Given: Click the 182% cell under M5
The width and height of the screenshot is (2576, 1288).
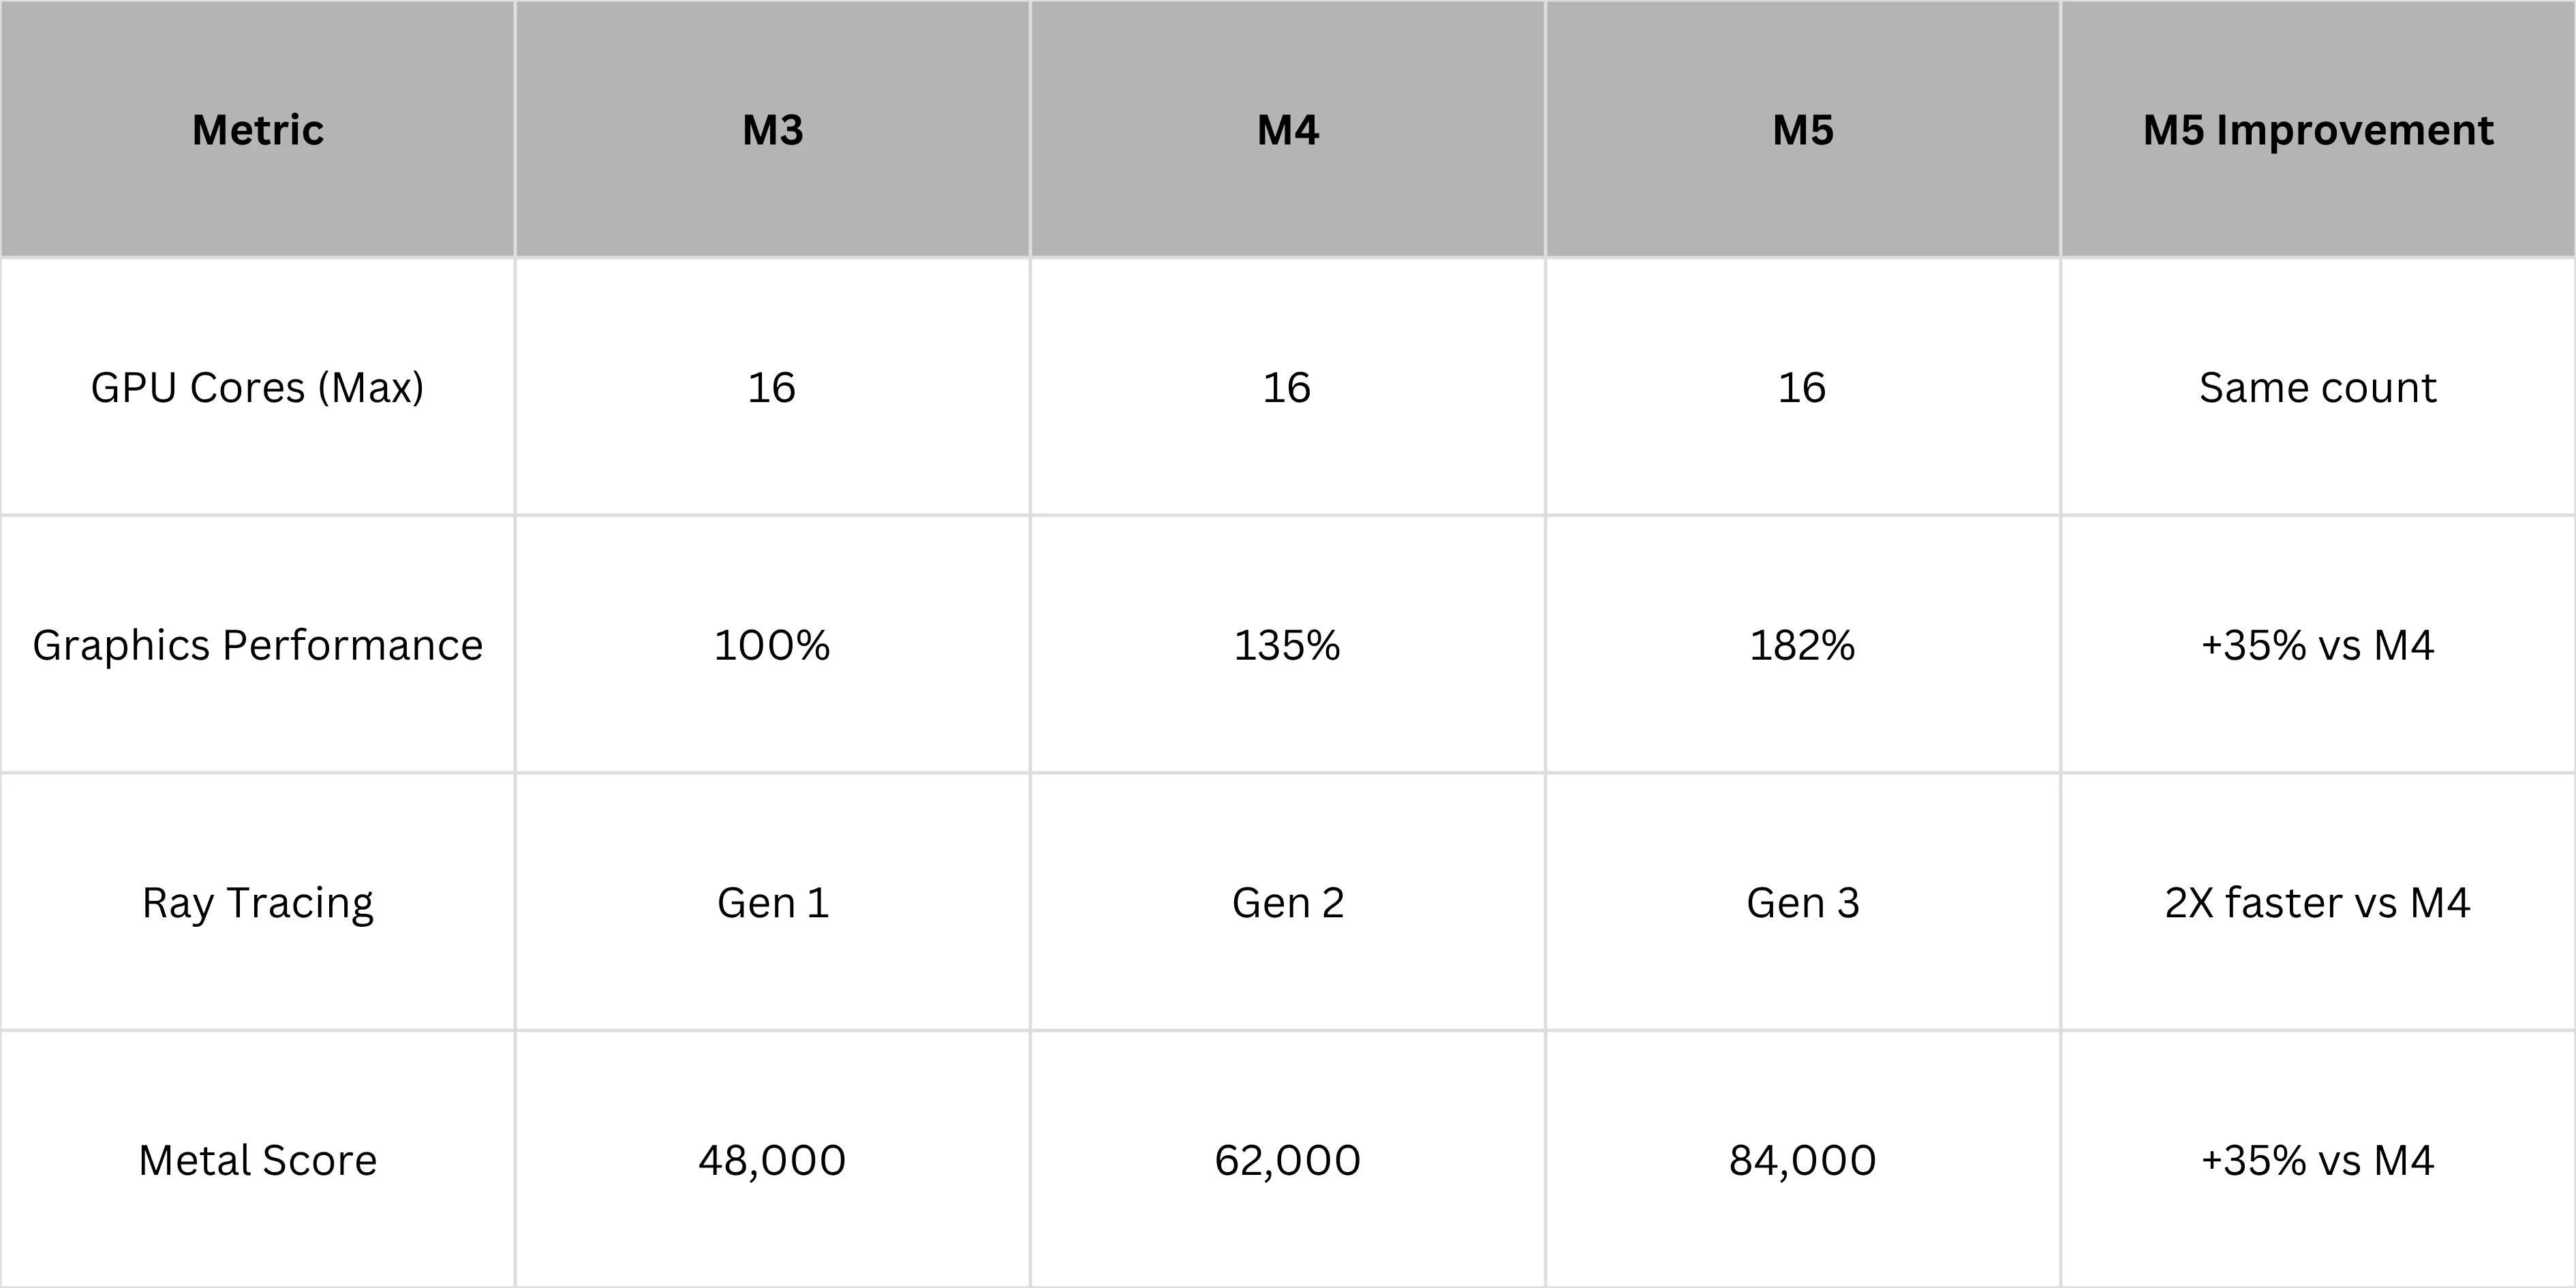Looking at the screenshot, I should coord(1802,645).
